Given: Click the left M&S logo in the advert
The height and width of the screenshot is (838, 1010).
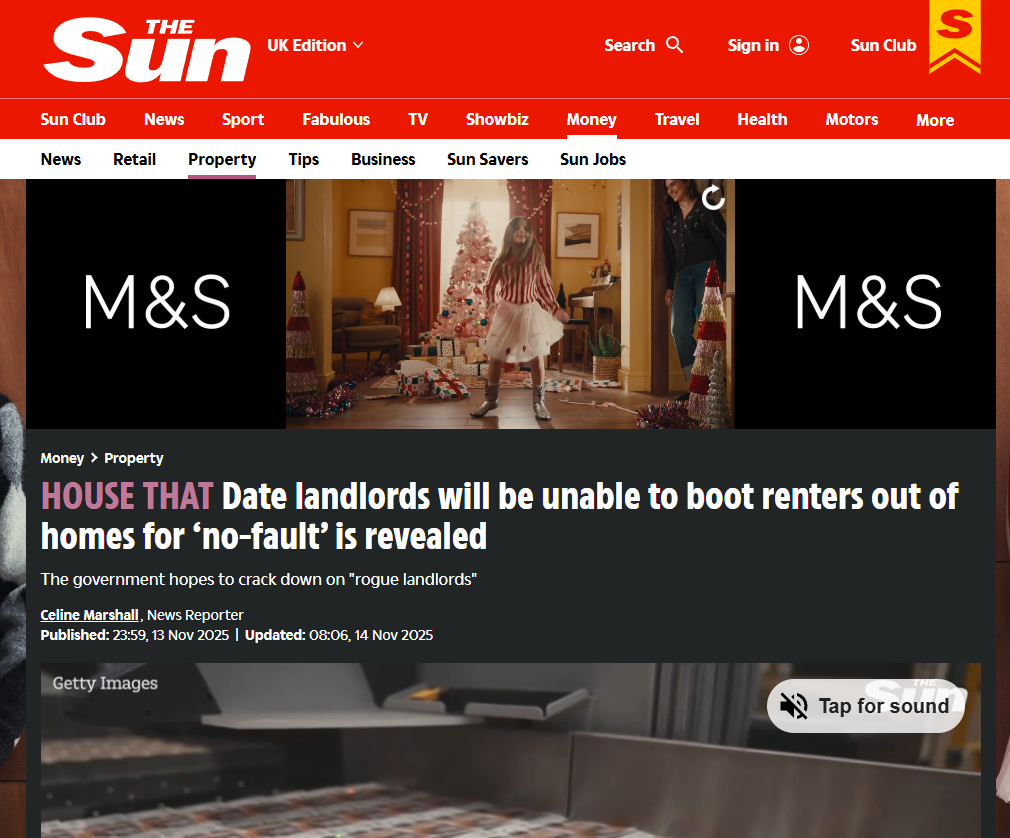Looking at the screenshot, I should point(157,301).
